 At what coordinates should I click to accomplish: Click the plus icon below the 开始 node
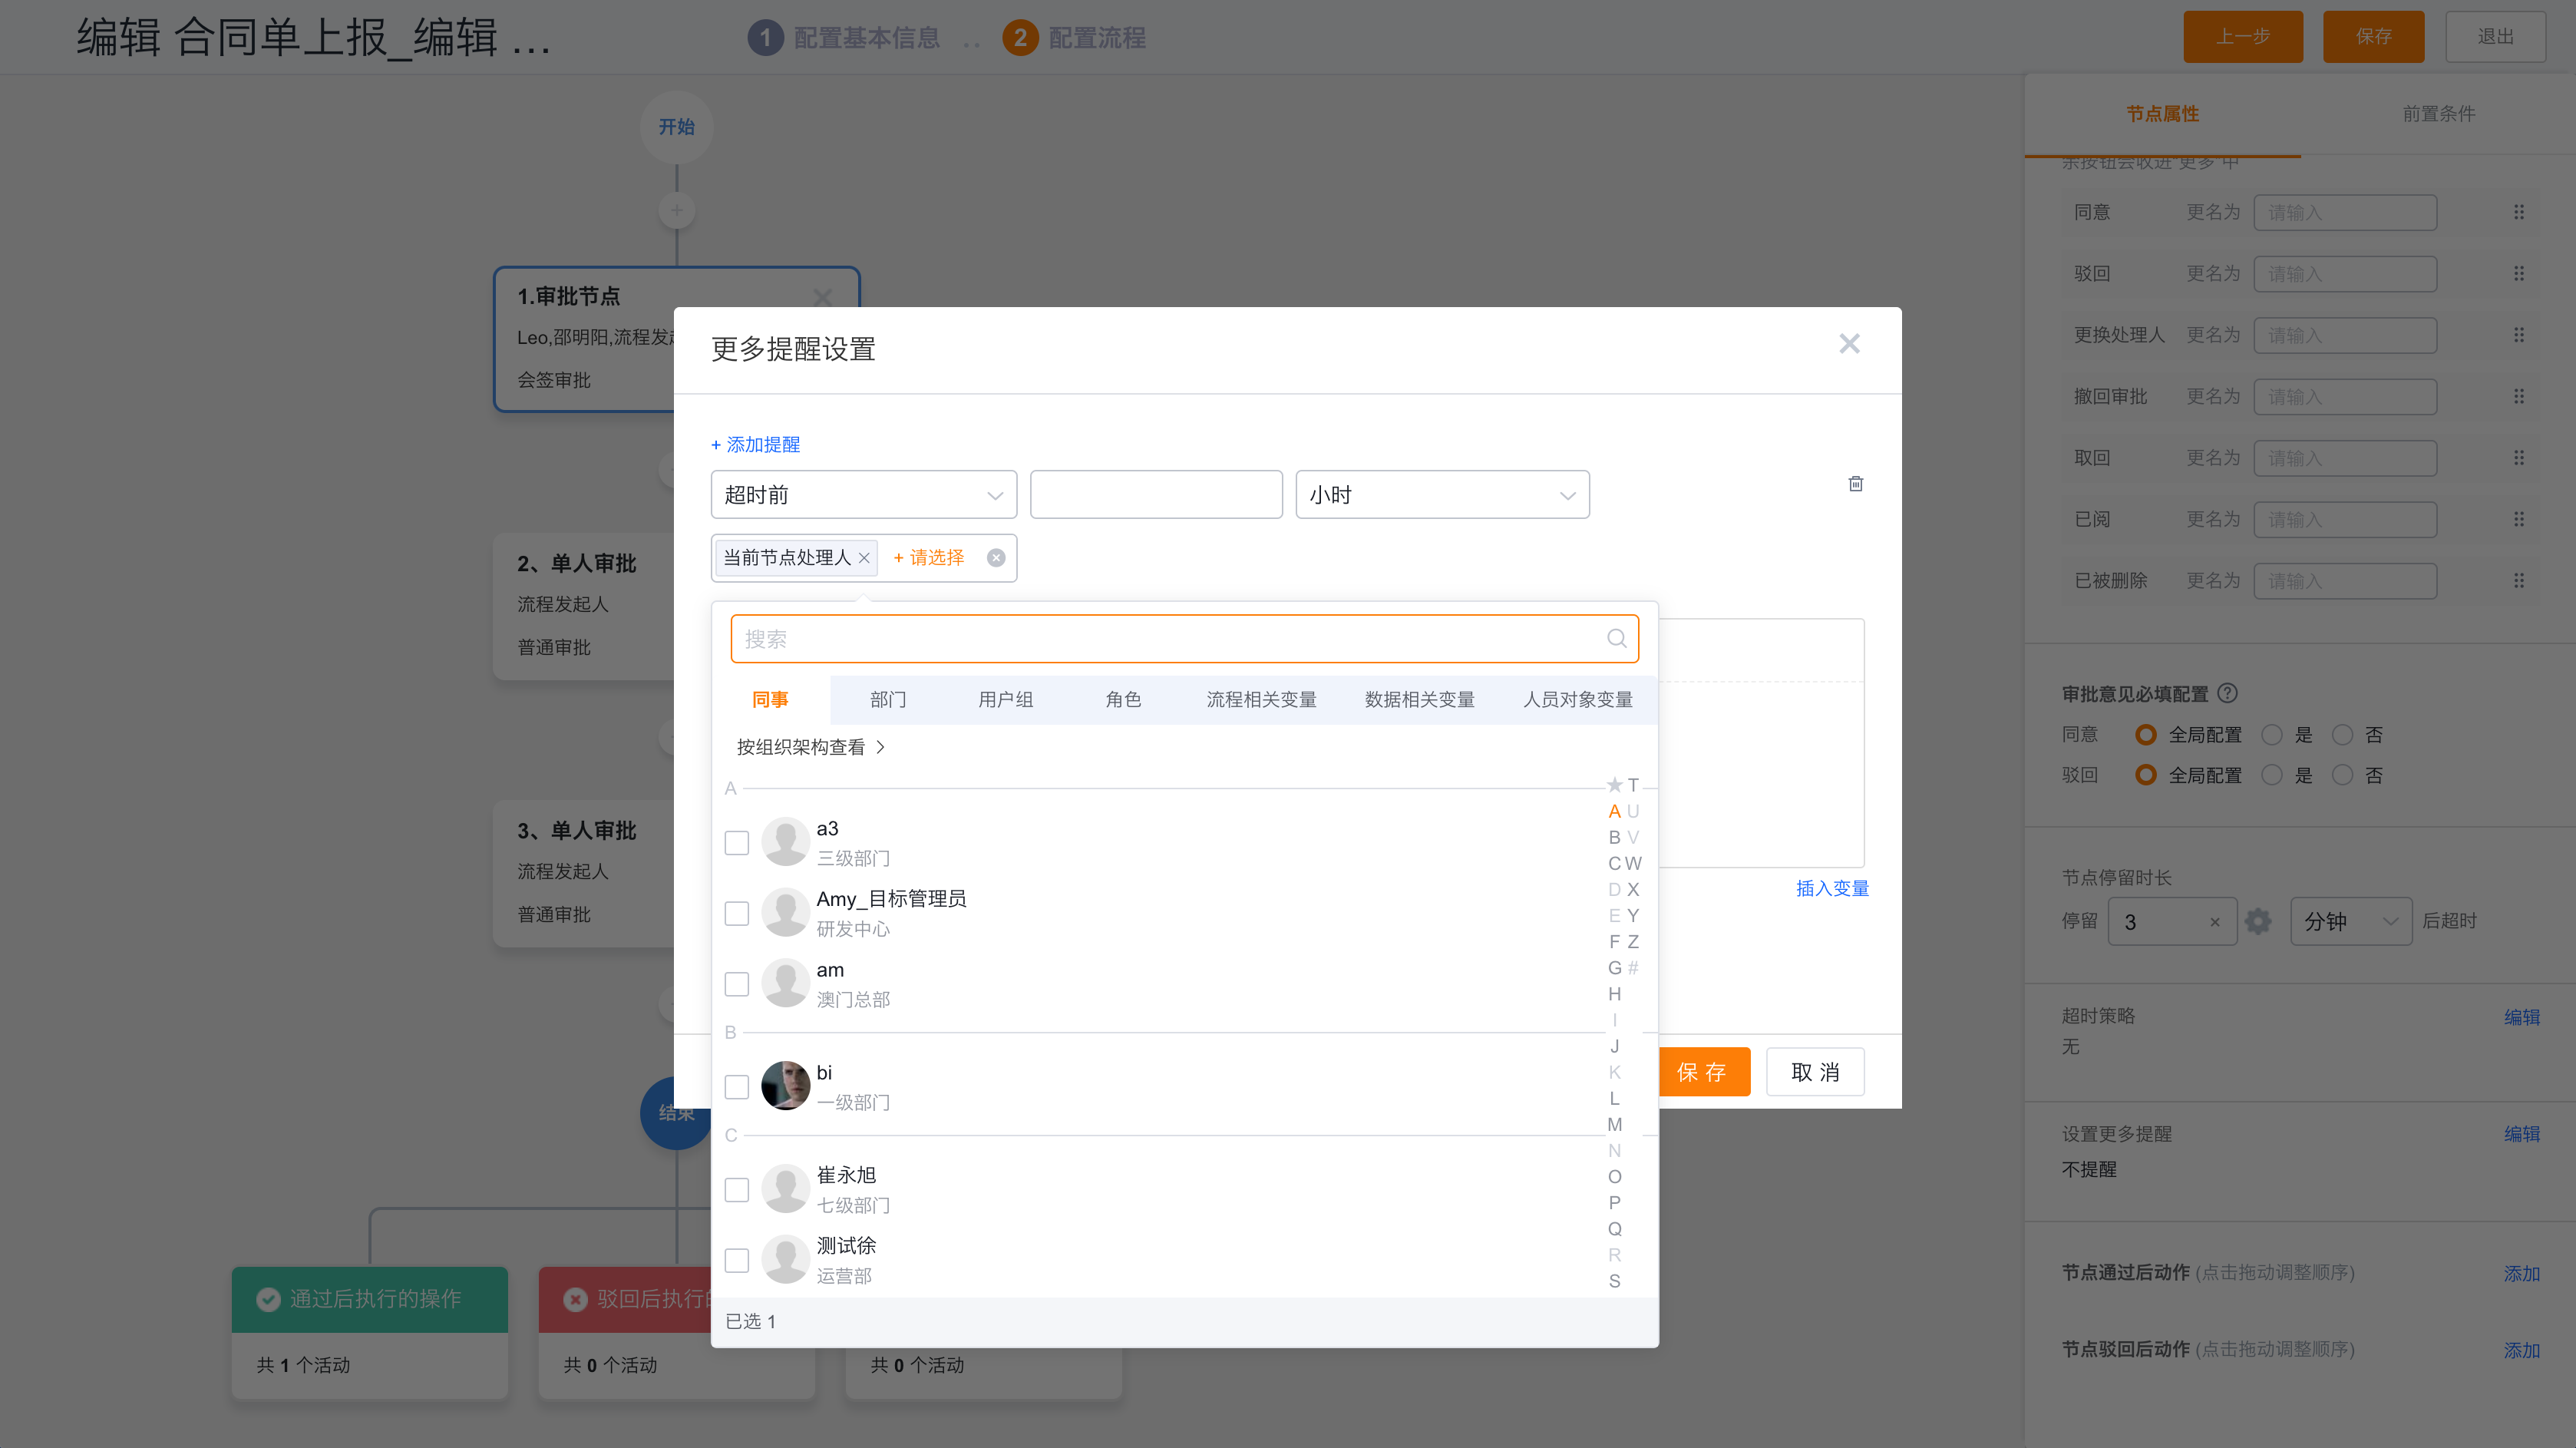pos(676,210)
